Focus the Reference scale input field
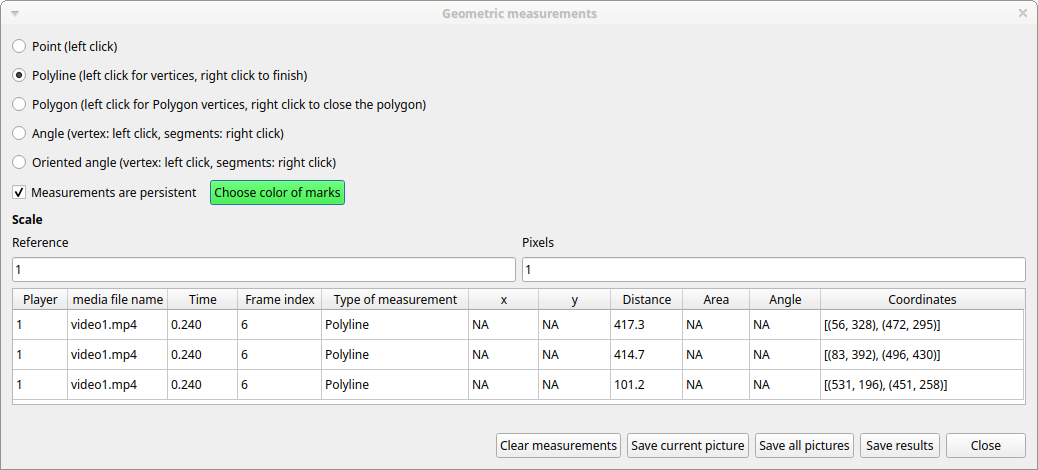Screen dimensions: 1038x470 (x=263, y=269)
